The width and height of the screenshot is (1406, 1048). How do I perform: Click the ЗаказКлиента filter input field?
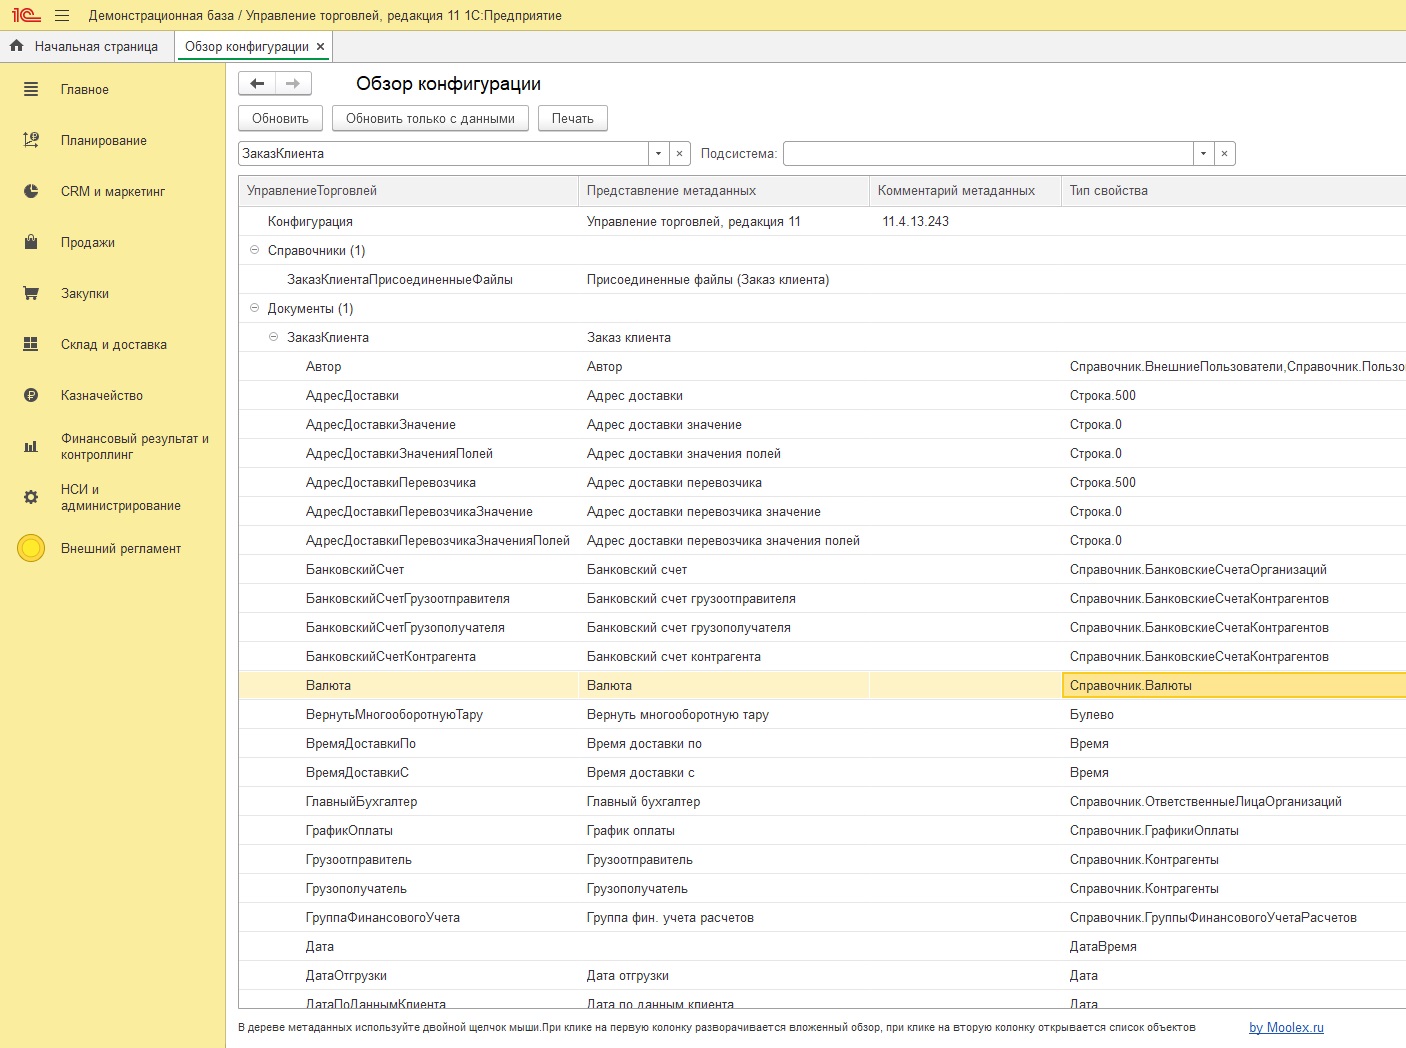pyautogui.click(x=443, y=153)
